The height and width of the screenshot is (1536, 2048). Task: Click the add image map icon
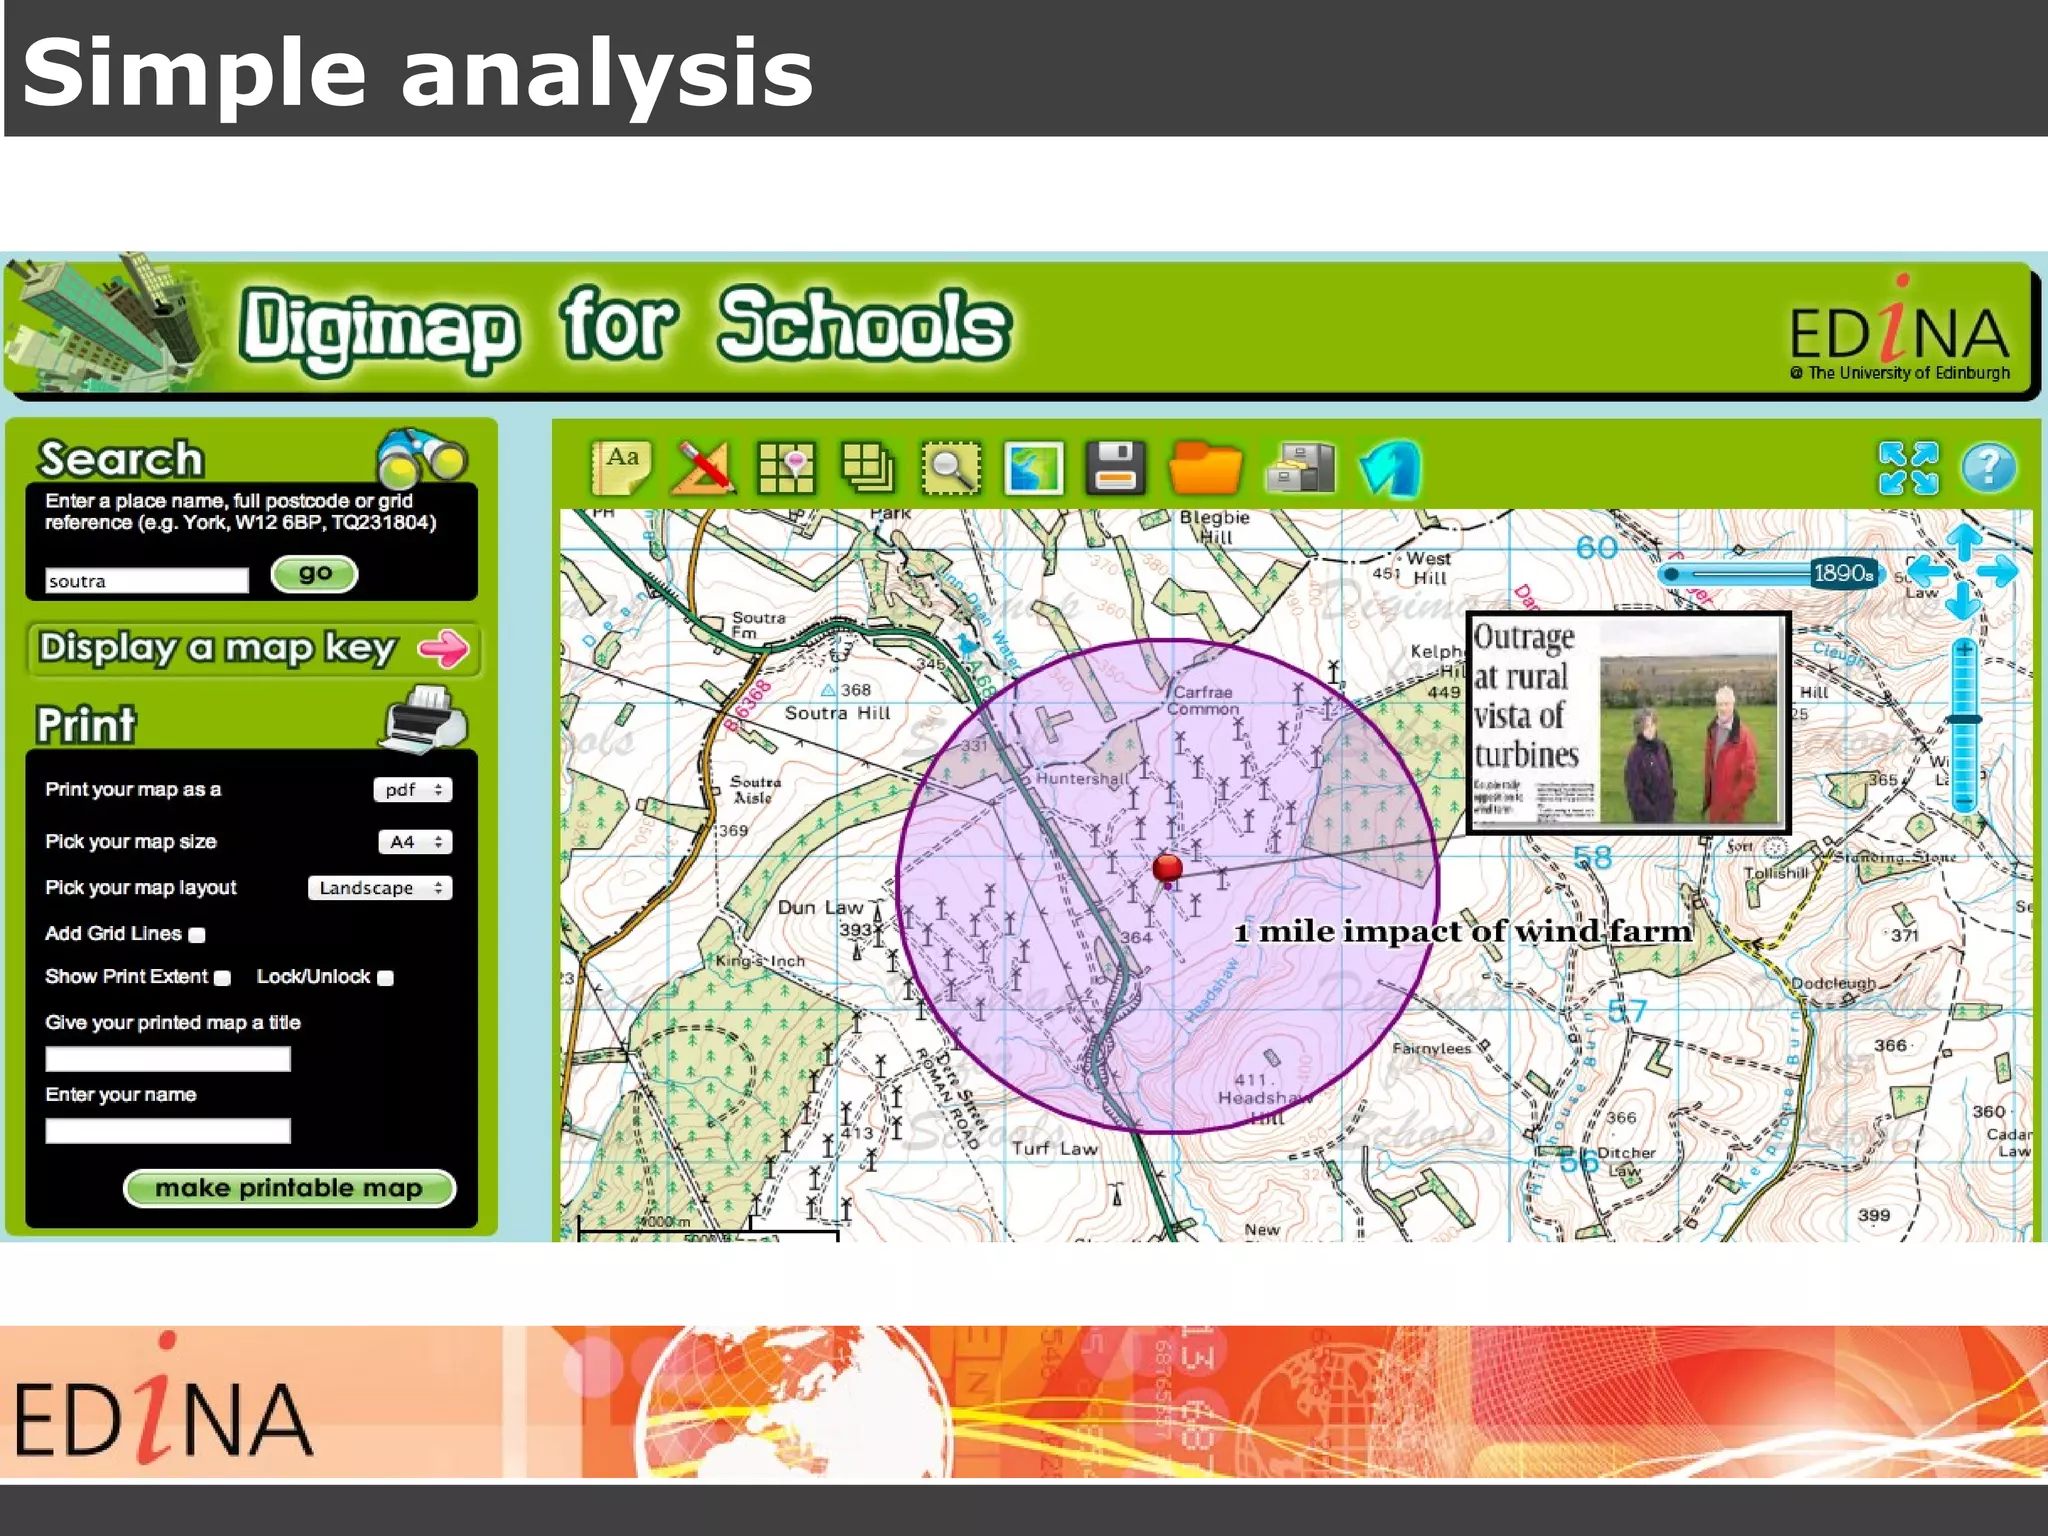1033,468
